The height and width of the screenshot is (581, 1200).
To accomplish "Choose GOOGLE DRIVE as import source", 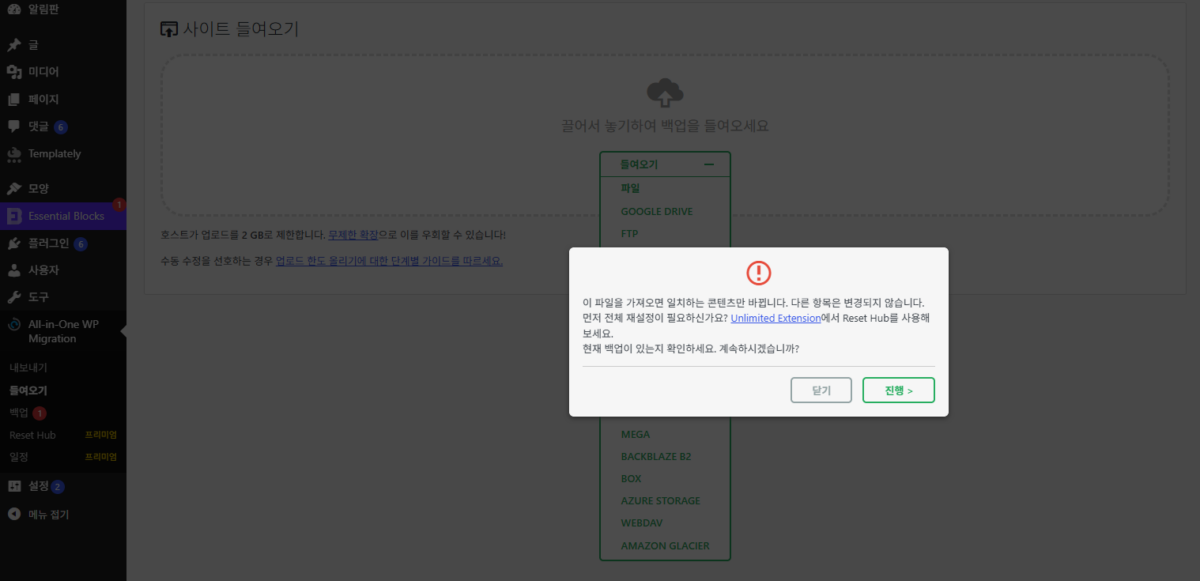I will pos(657,211).
